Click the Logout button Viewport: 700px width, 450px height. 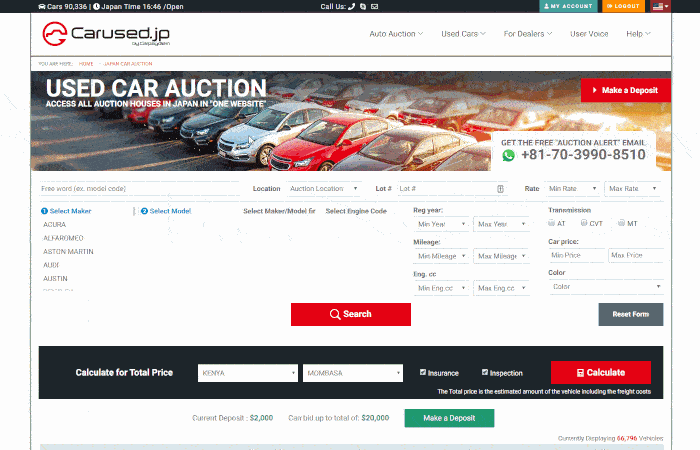point(623,6)
